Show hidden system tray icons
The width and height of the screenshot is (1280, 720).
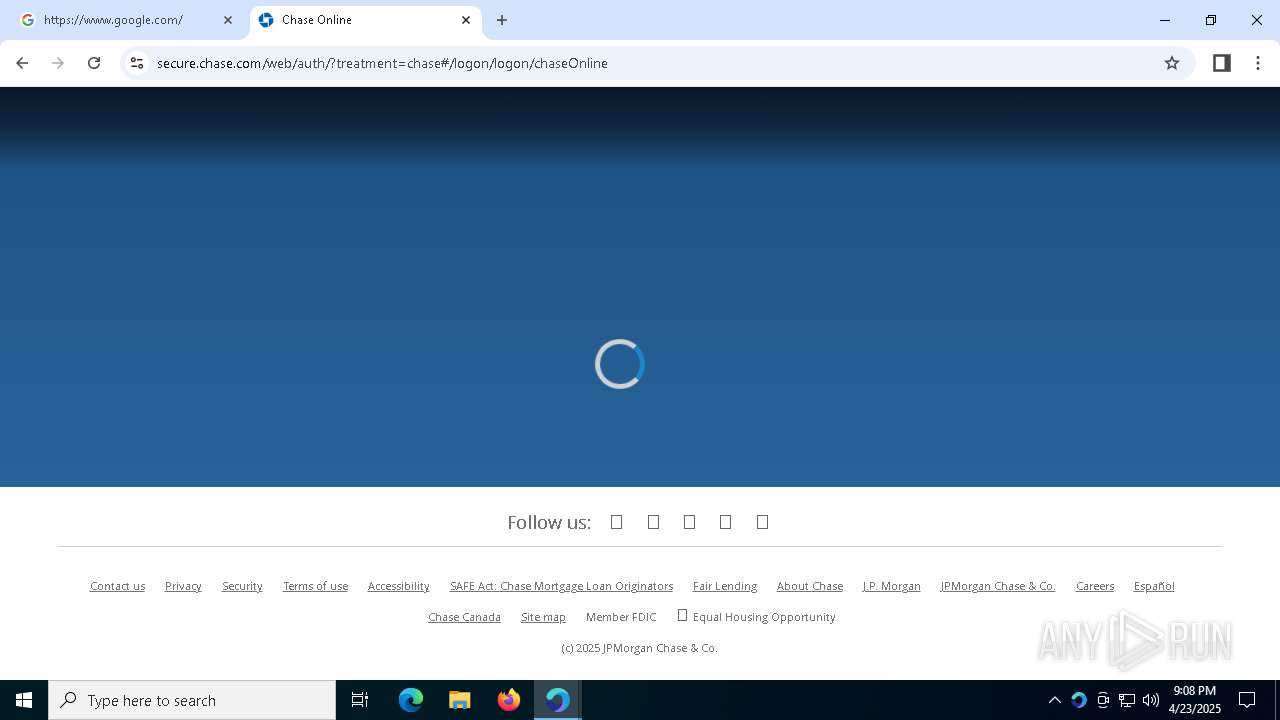click(1054, 700)
